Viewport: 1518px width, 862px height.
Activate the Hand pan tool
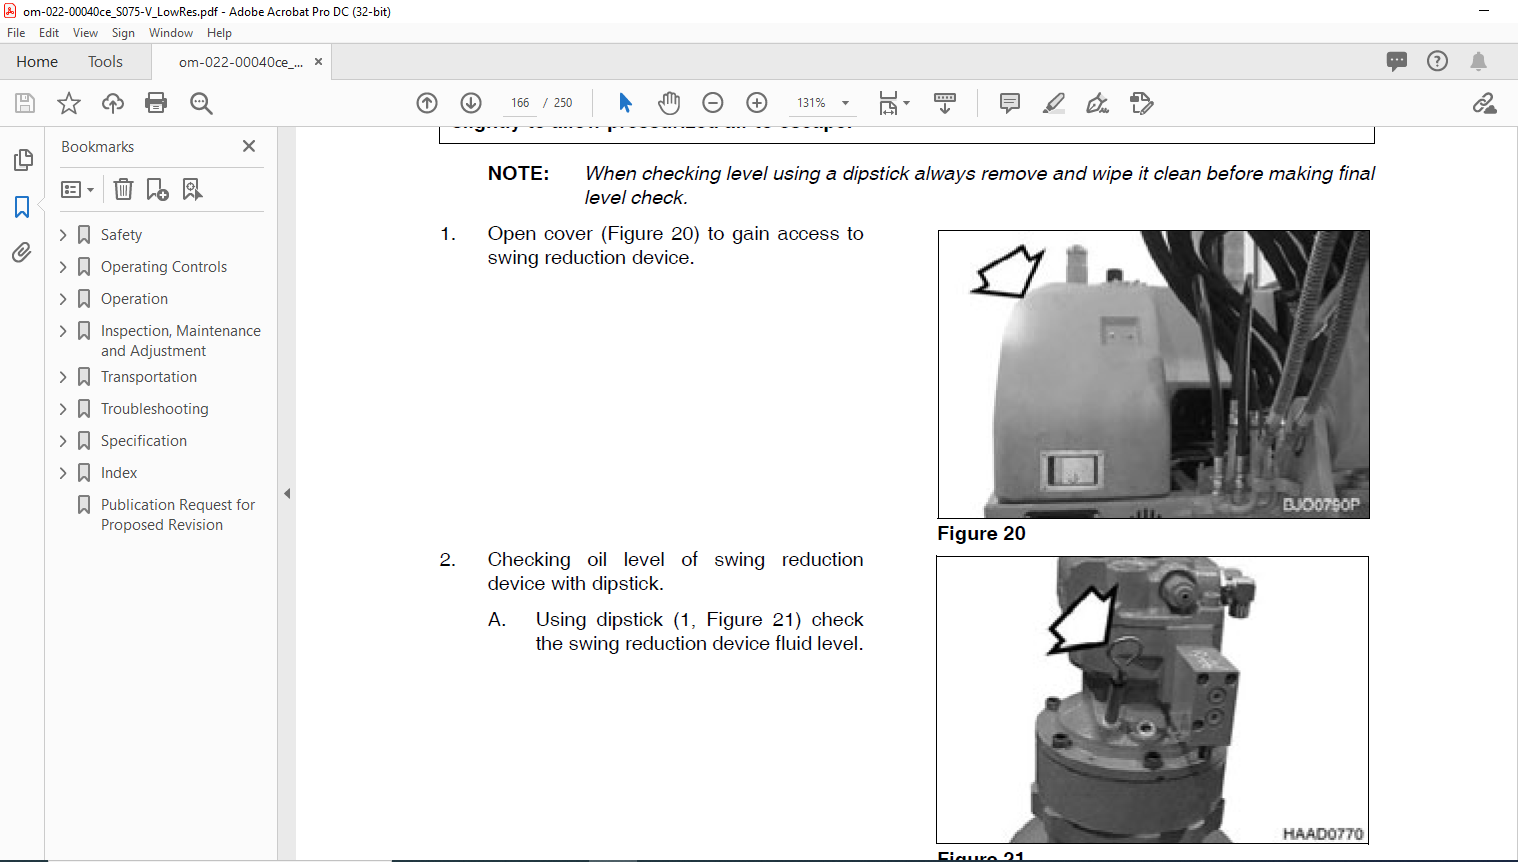click(x=669, y=103)
